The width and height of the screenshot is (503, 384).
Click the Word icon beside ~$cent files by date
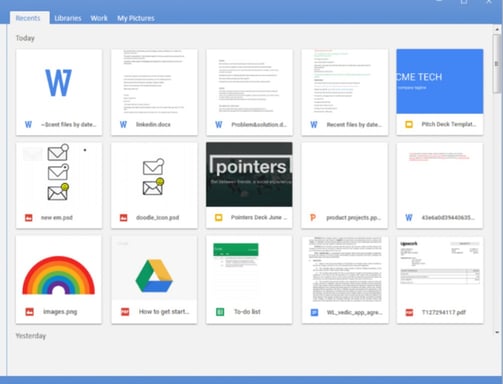tap(28, 125)
